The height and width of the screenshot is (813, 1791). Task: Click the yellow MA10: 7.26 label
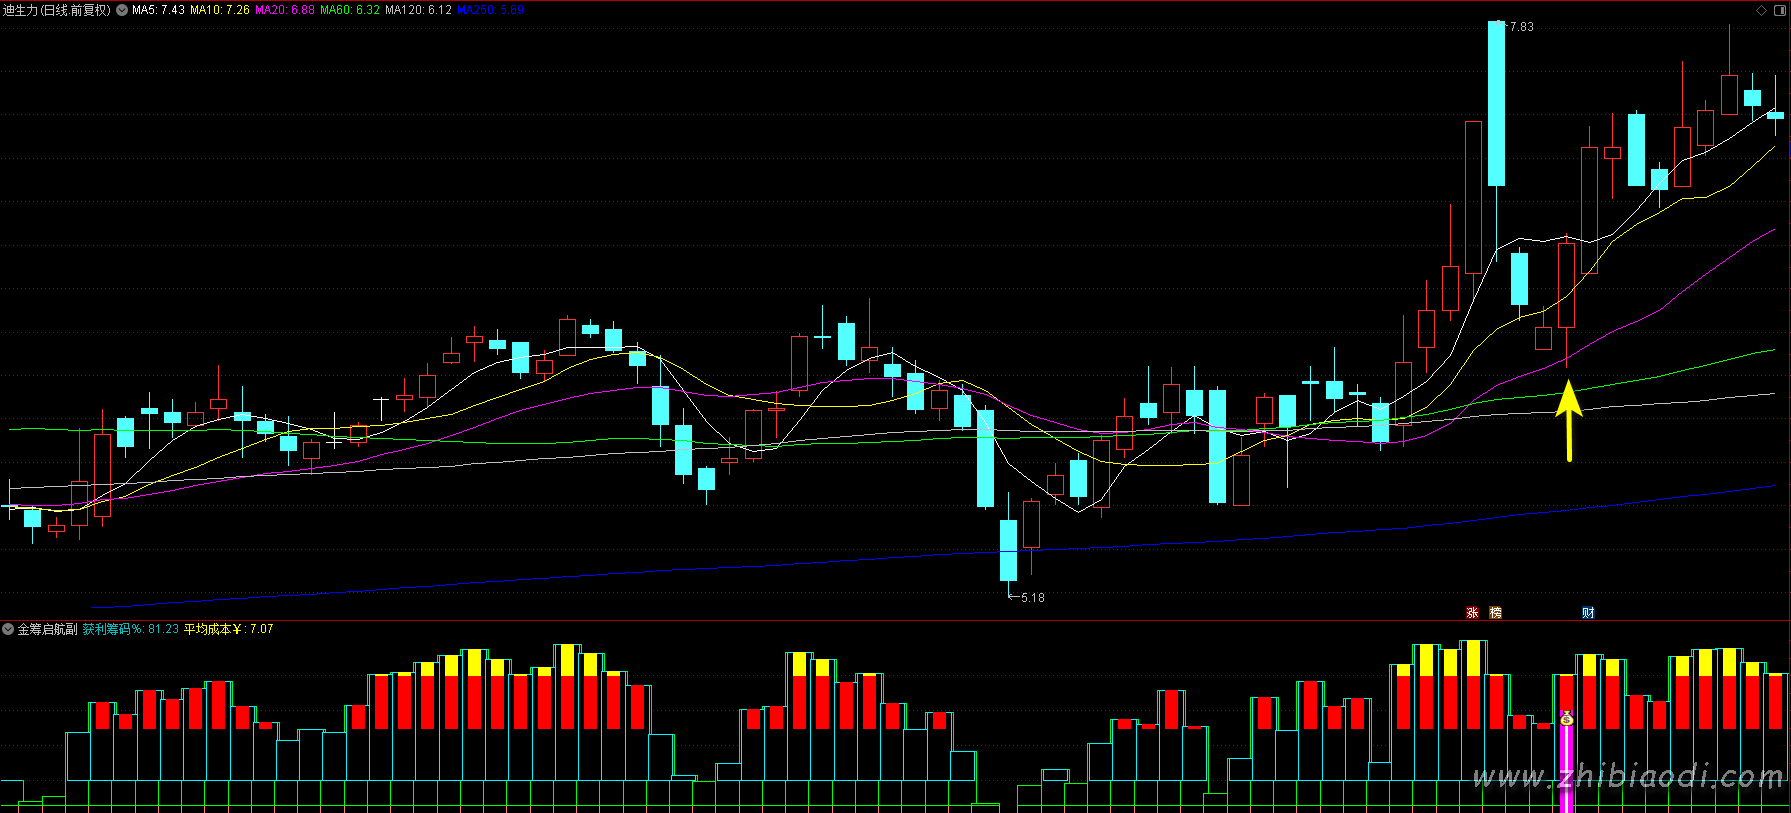220,10
